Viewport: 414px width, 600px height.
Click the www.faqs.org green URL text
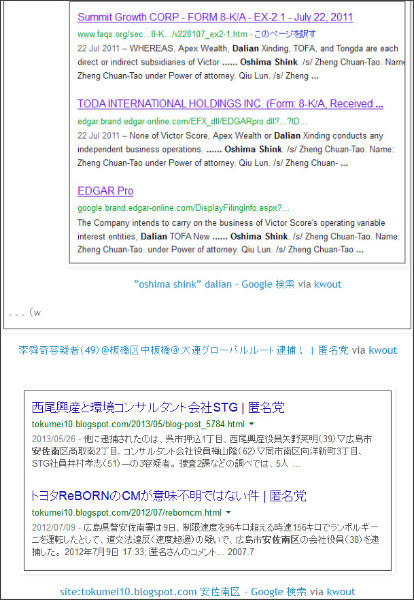point(162,34)
